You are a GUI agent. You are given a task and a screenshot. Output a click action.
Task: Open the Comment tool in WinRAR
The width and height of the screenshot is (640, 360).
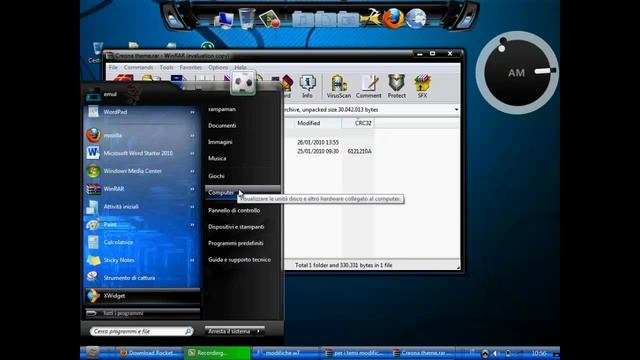[368, 86]
